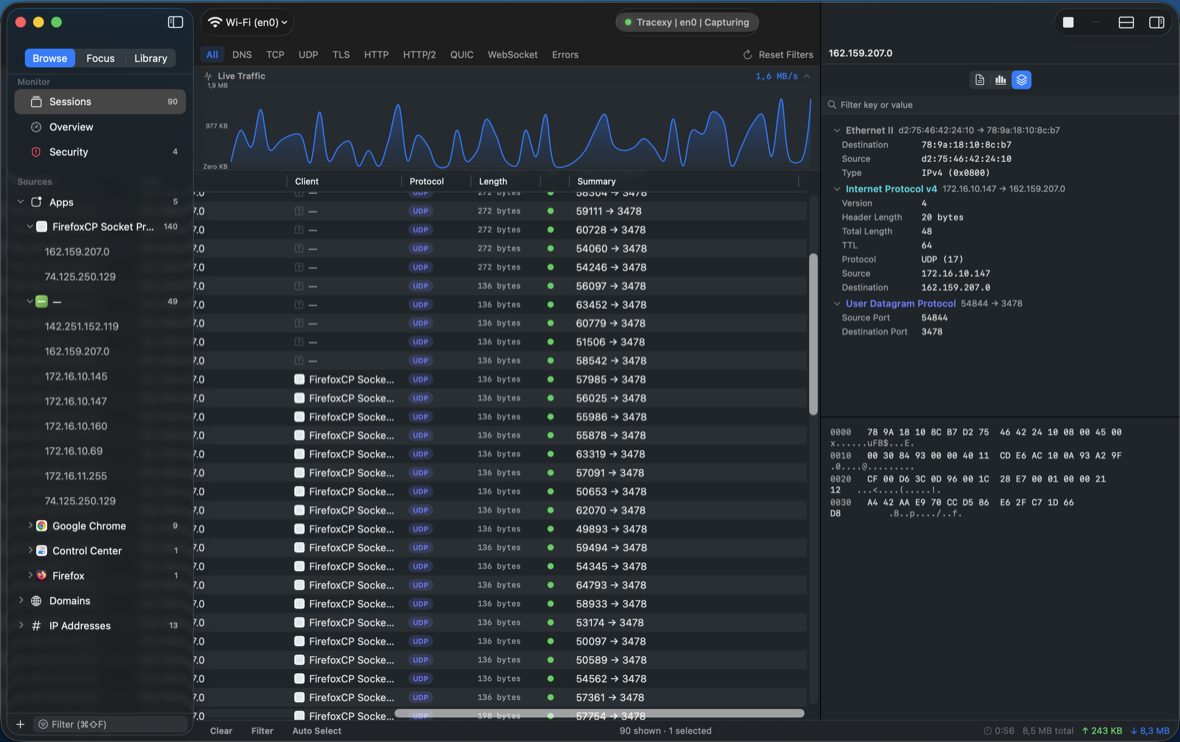
Task: Switch to the Focus tab
Action: [x=100, y=58]
